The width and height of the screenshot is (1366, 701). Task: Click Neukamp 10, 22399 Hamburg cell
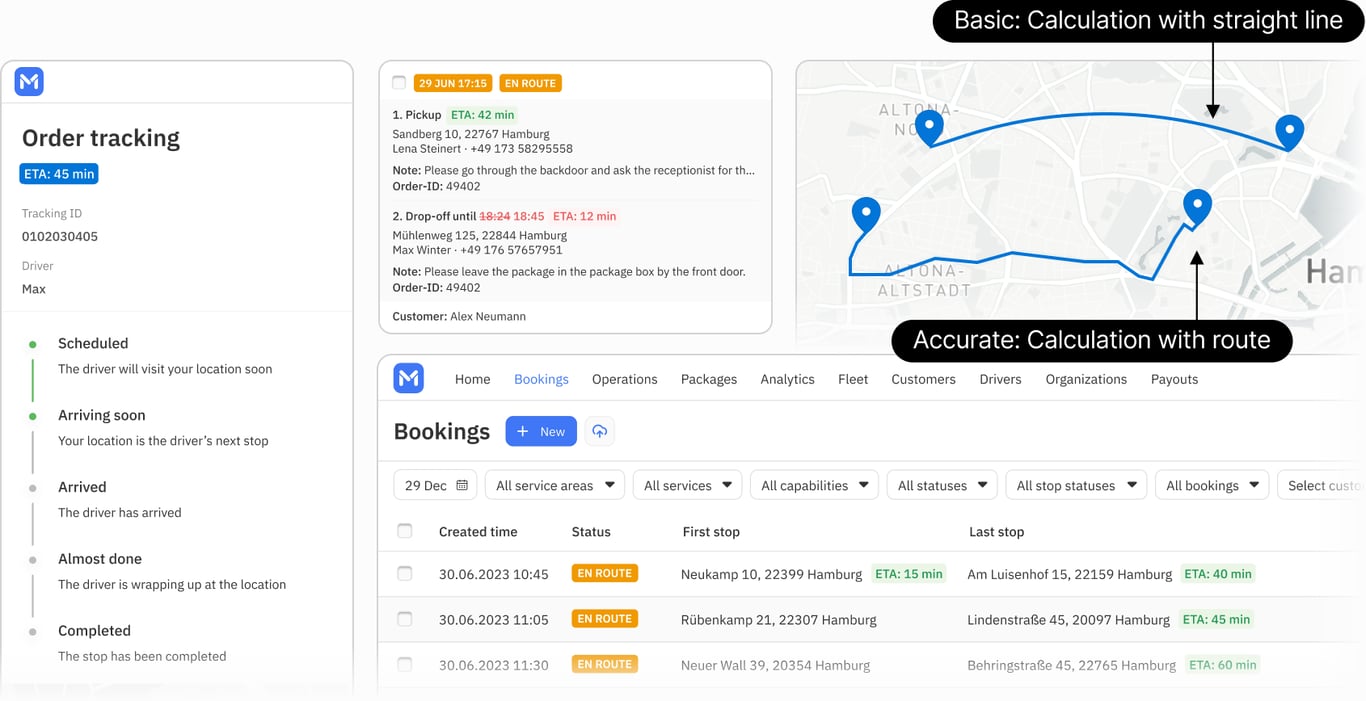click(x=771, y=574)
